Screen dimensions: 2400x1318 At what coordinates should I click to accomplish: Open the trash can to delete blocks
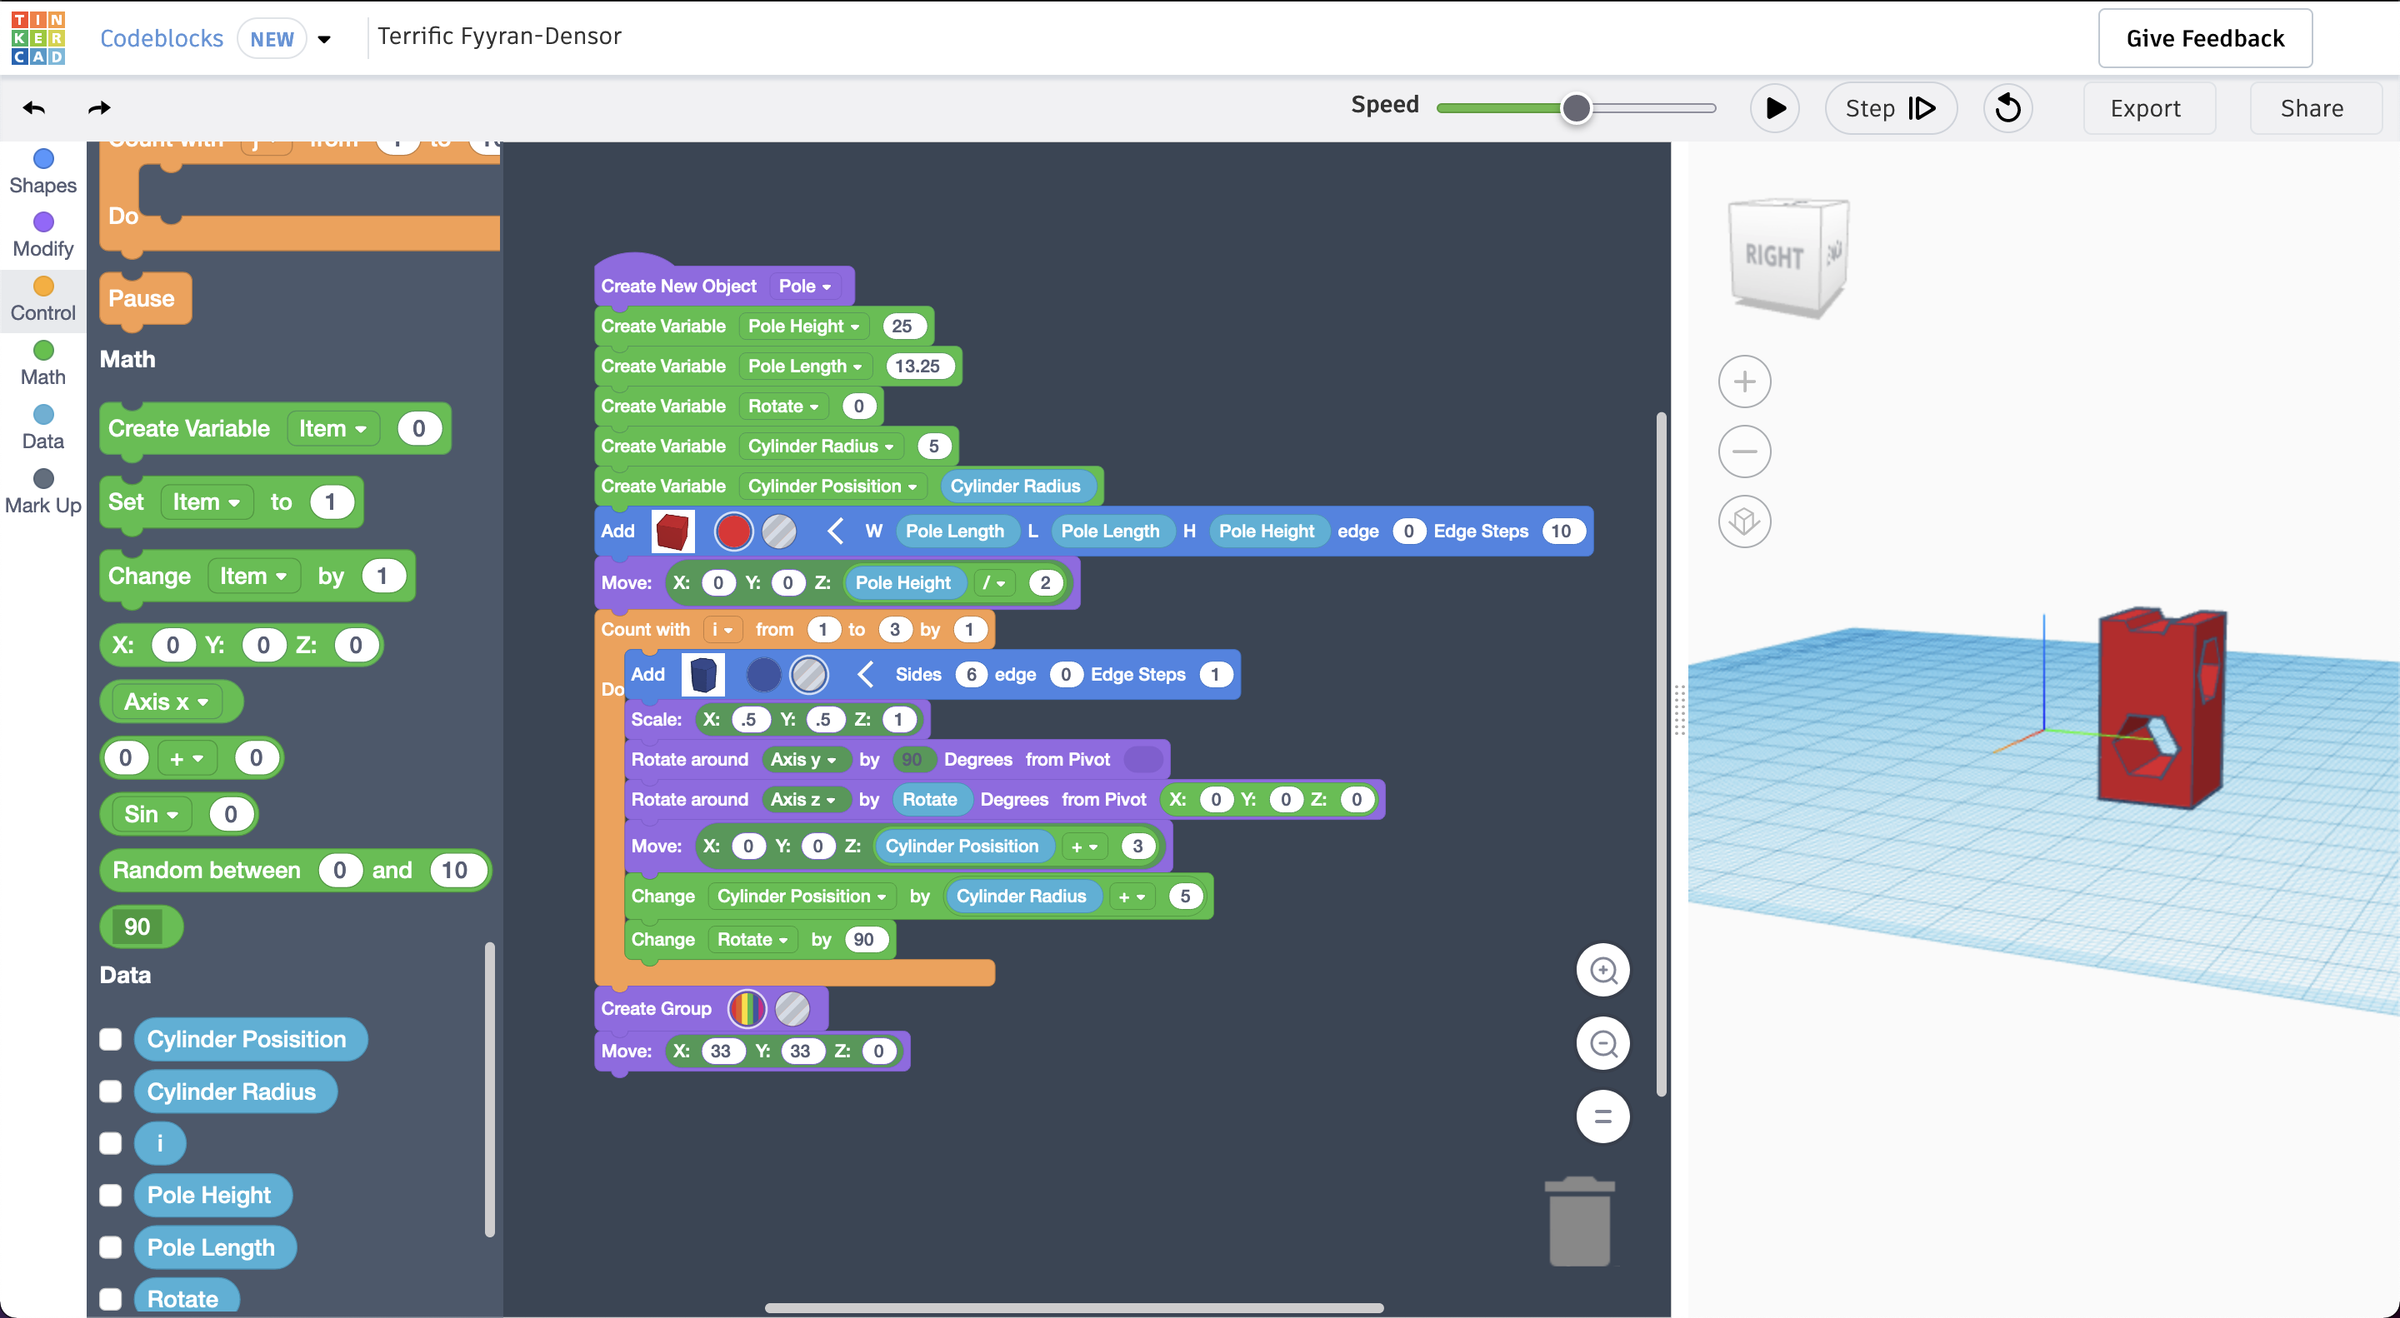coord(1580,1220)
